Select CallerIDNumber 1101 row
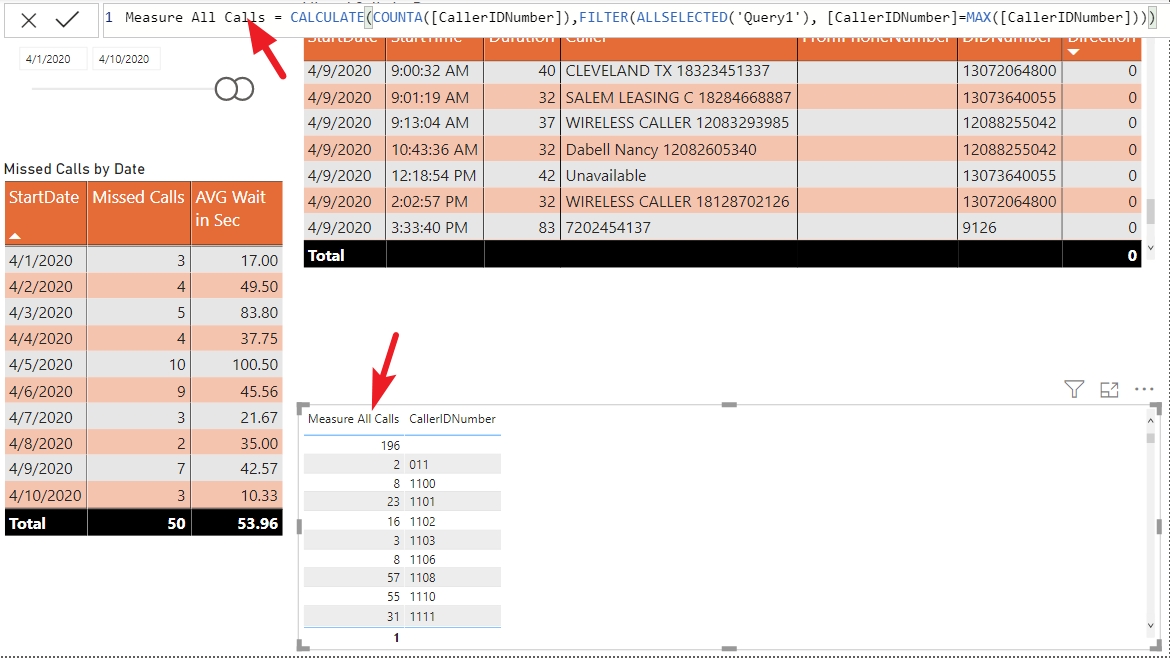This screenshot has width=1170, height=661. tap(402, 501)
